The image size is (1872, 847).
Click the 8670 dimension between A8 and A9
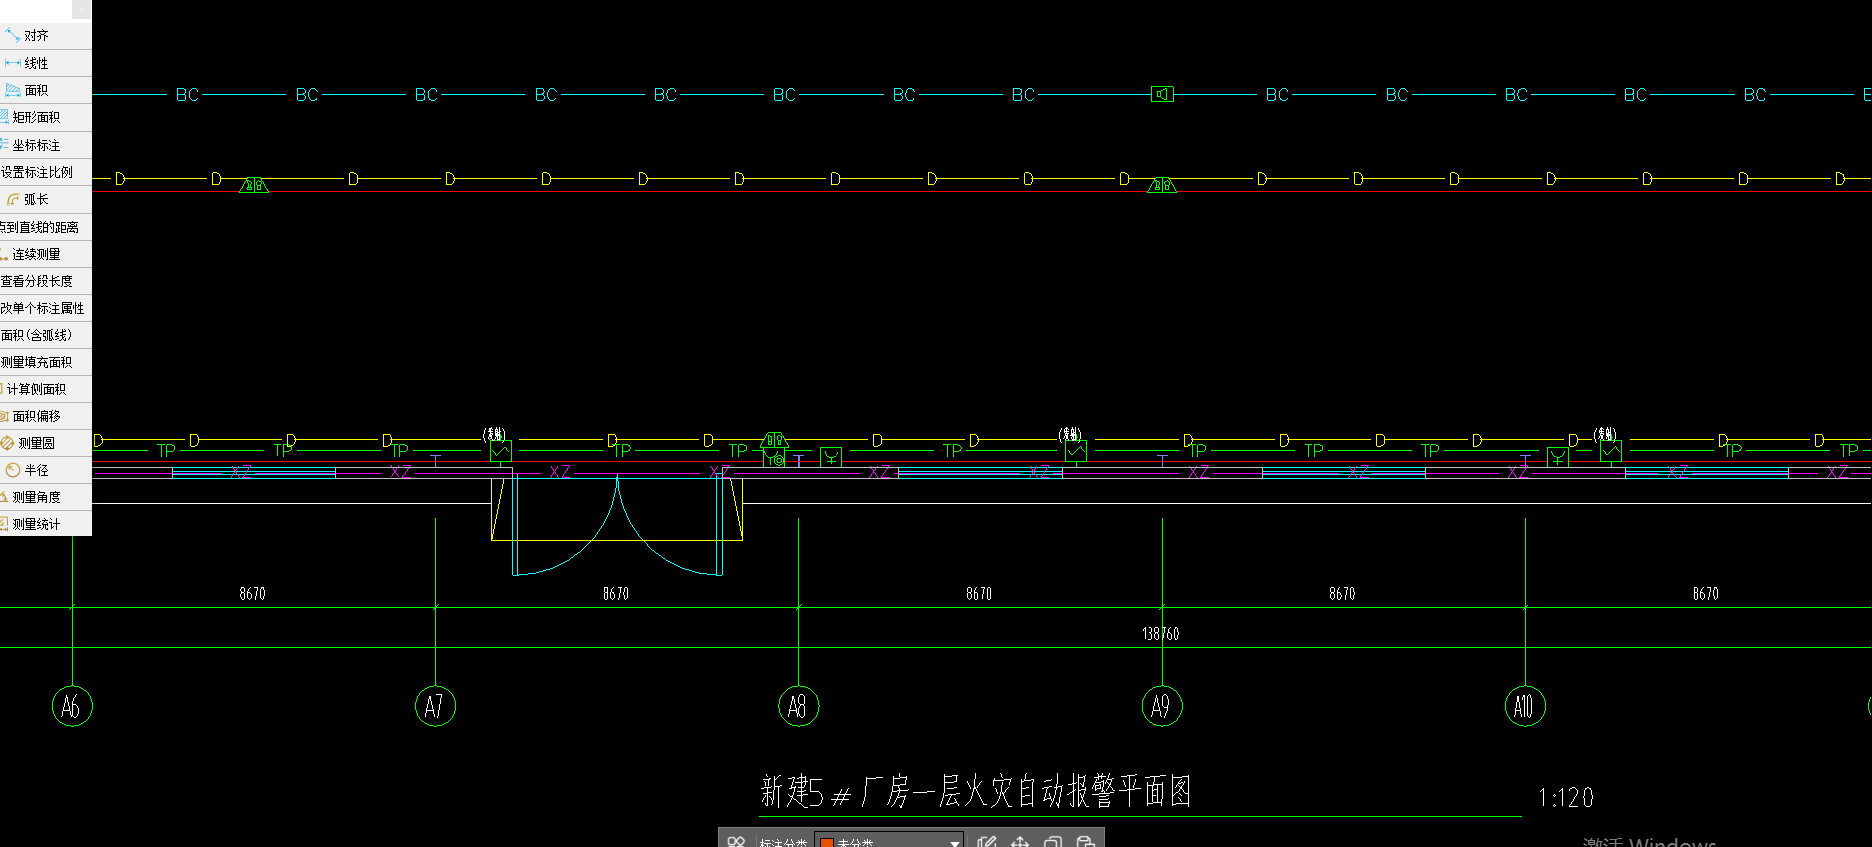point(979,593)
